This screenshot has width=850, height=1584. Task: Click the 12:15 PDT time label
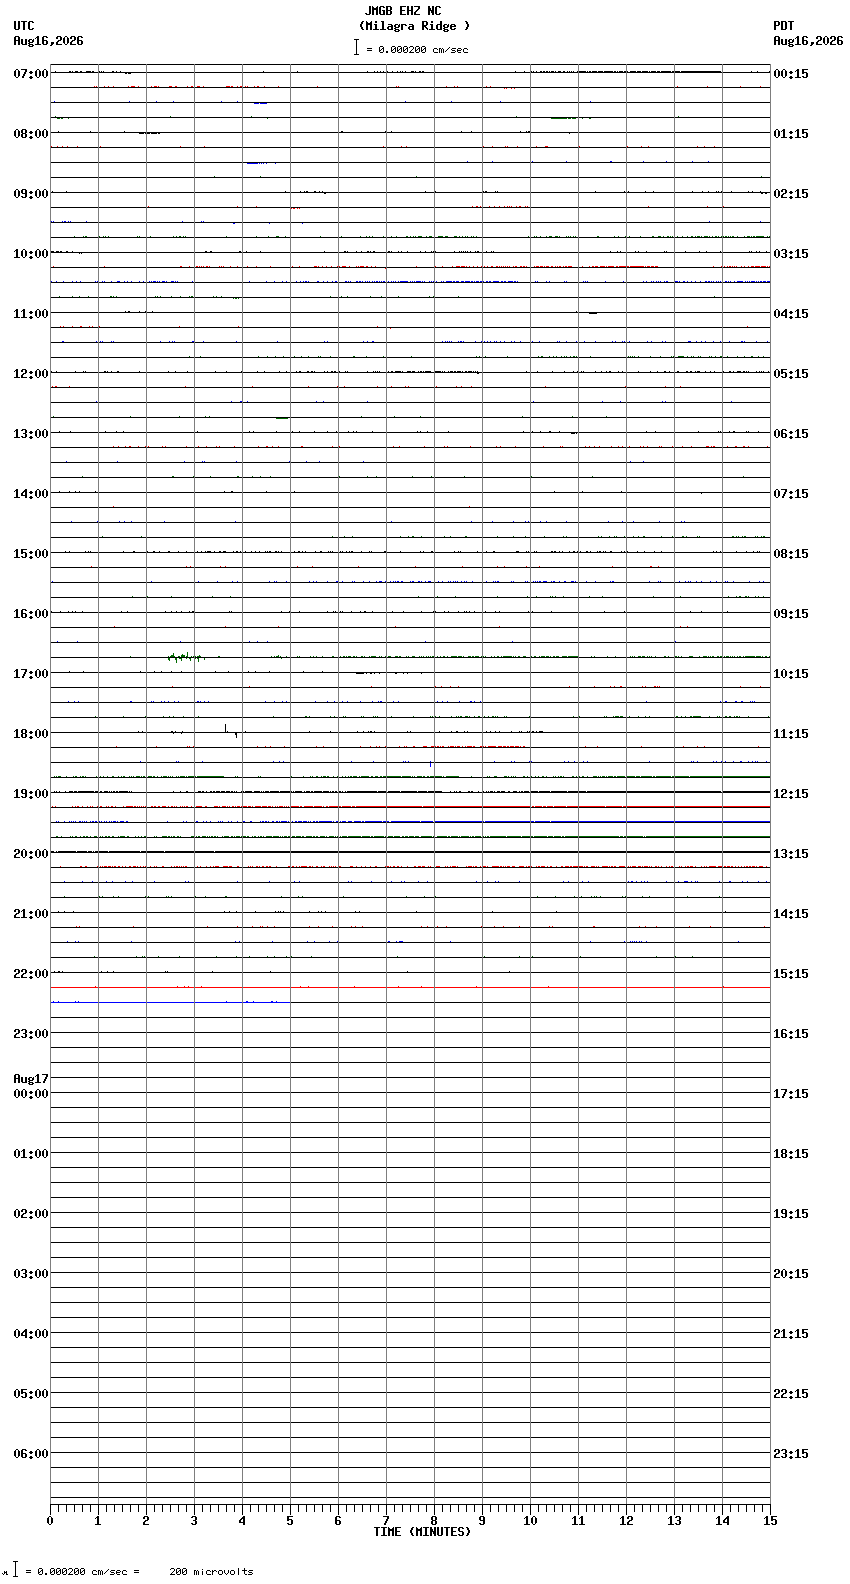point(791,794)
